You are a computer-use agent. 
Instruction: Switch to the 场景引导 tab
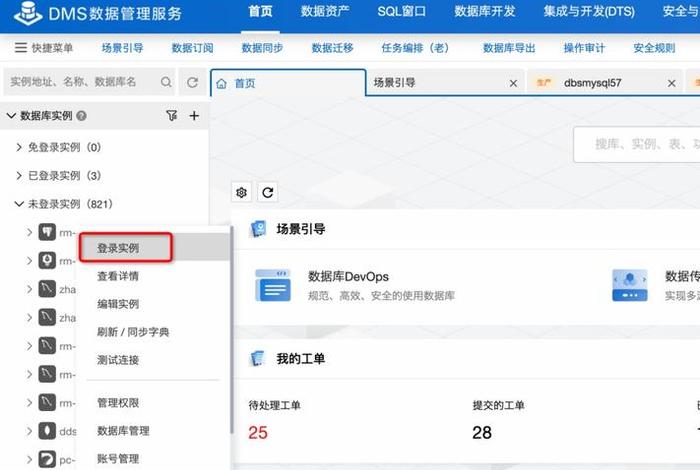point(395,83)
